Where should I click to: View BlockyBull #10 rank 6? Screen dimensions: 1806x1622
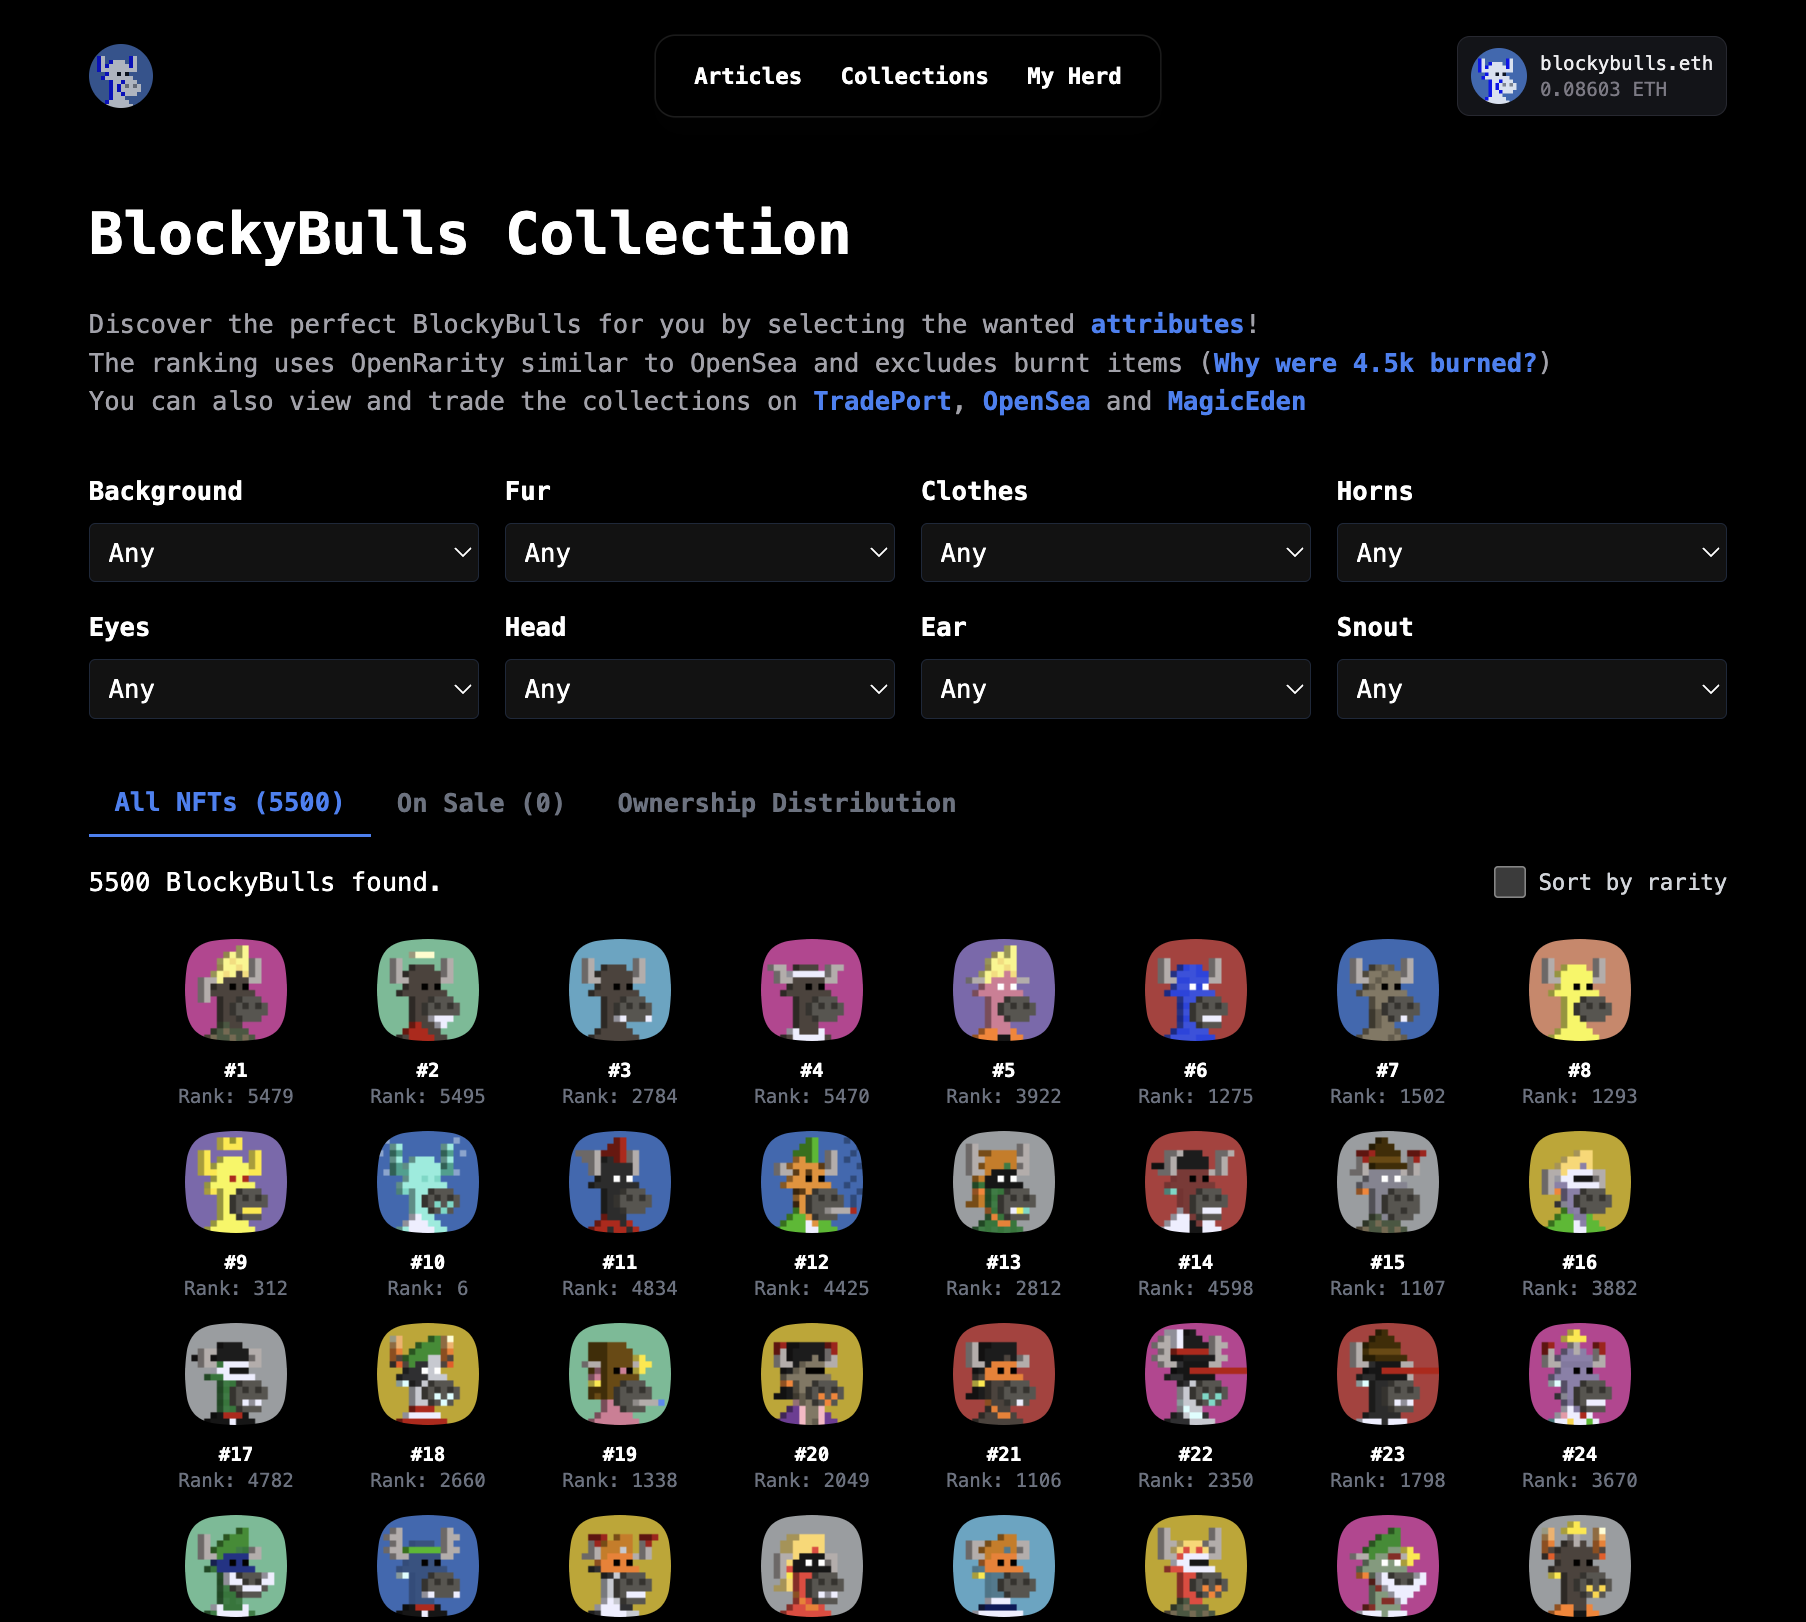[428, 1182]
